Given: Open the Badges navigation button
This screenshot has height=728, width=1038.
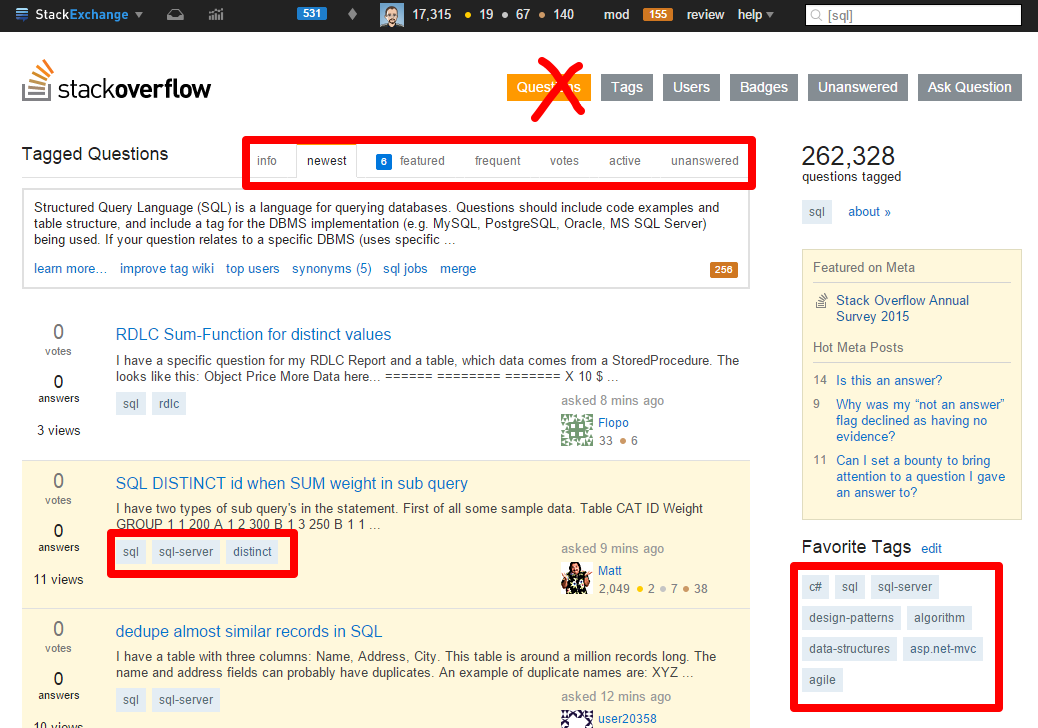Looking at the screenshot, I should coord(764,87).
